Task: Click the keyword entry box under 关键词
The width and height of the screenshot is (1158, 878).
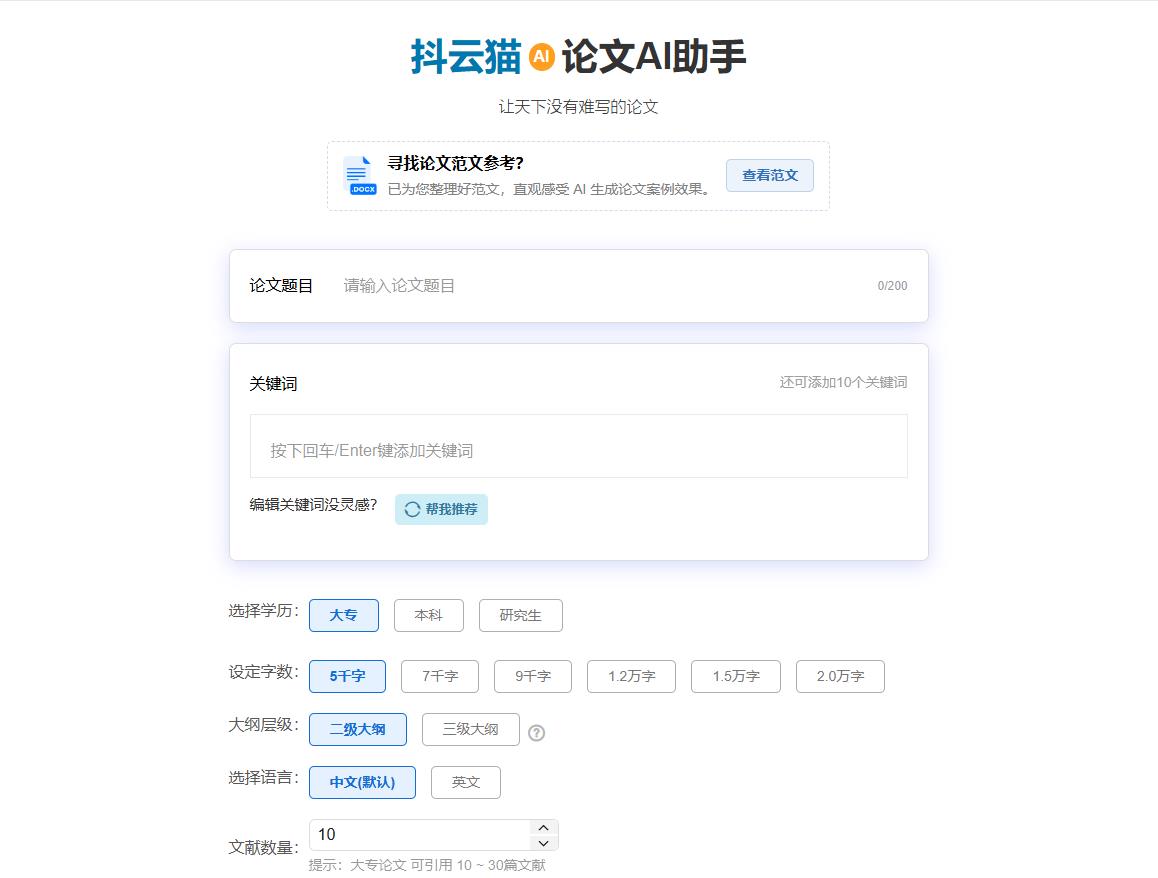Action: point(578,445)
